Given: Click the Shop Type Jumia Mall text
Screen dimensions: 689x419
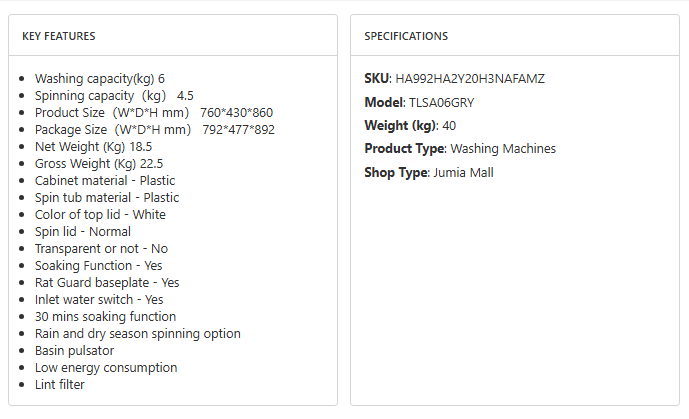Looking at the screenshot, I should pyautogui.click(x=429, y=172).
